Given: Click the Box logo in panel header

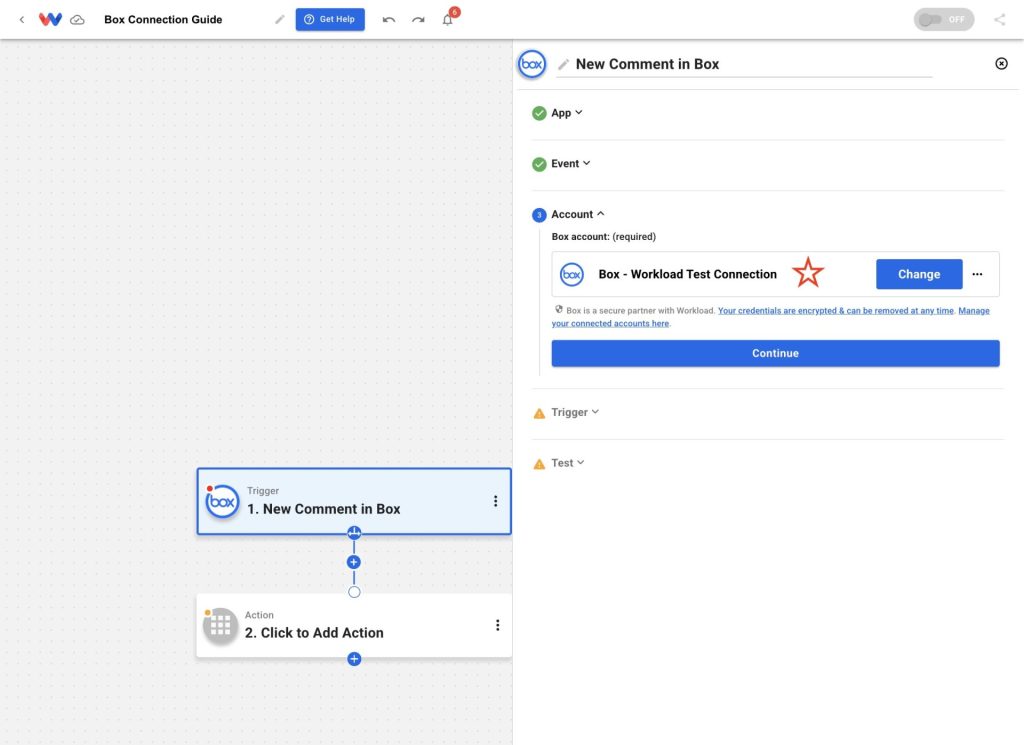Looking at the screenshot, I should coord(532,64).
